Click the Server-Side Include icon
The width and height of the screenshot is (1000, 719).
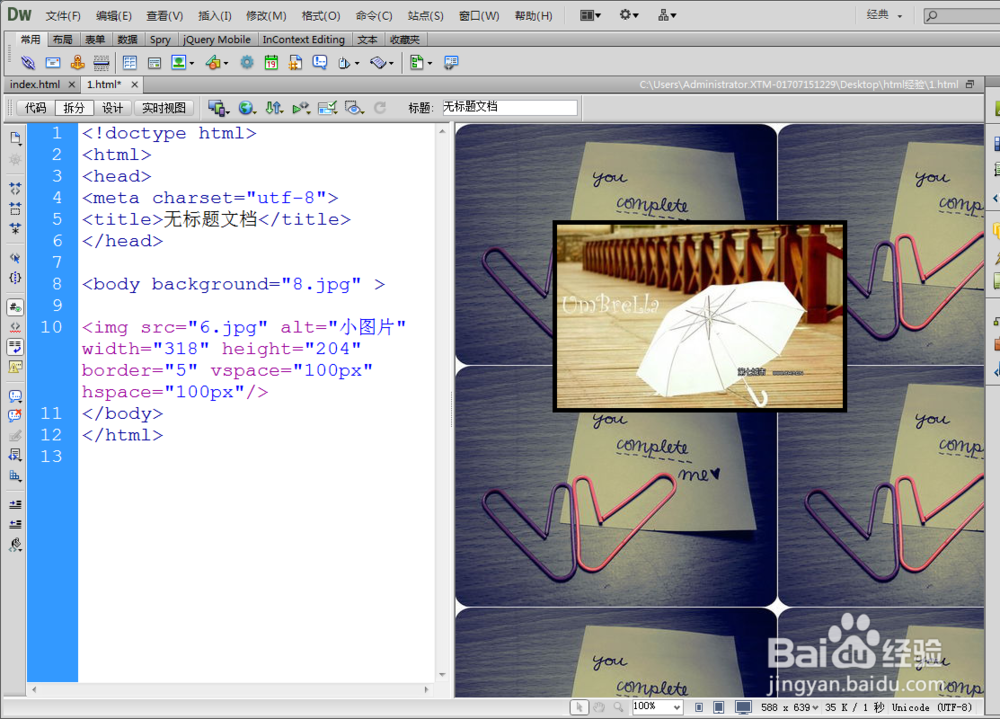(295, 63)
